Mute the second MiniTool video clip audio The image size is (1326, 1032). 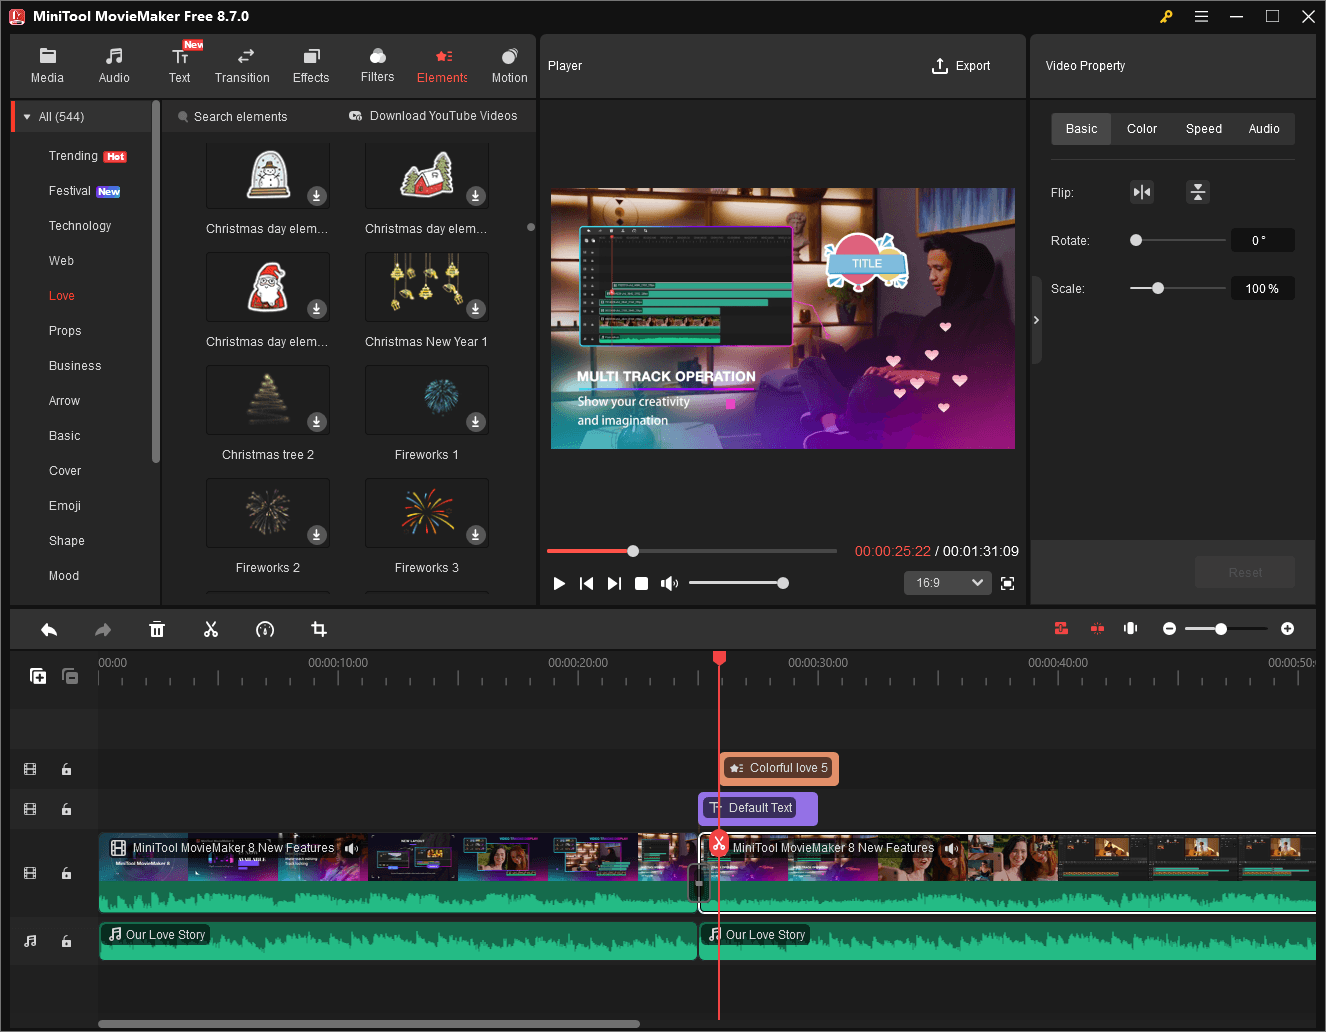pos(951,848)
